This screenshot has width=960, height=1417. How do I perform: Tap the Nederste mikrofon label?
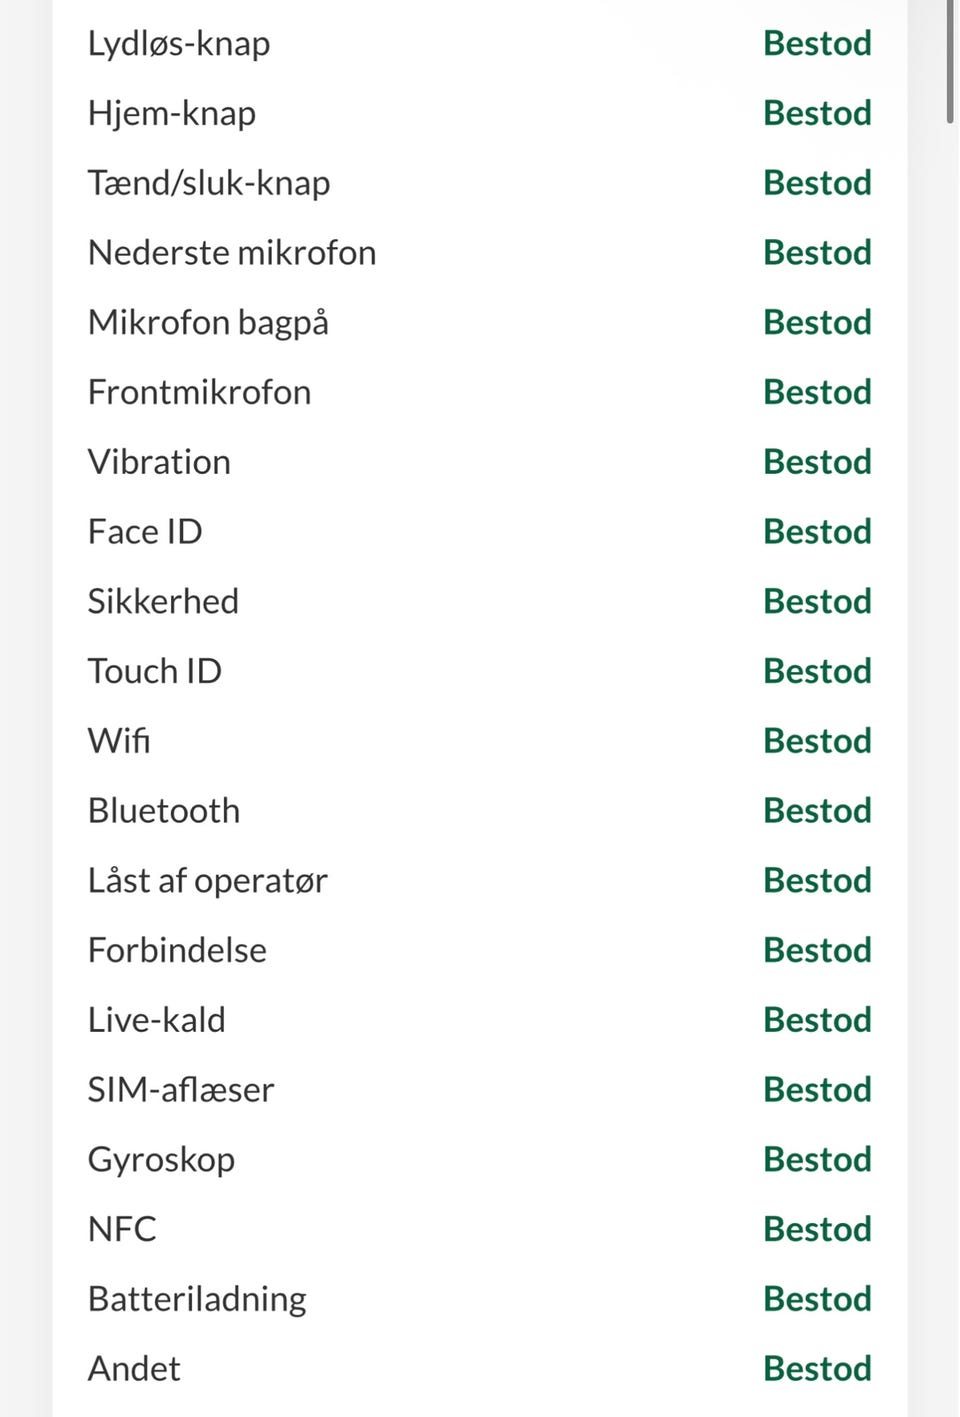pyautogui.click(x=232, y=253)
